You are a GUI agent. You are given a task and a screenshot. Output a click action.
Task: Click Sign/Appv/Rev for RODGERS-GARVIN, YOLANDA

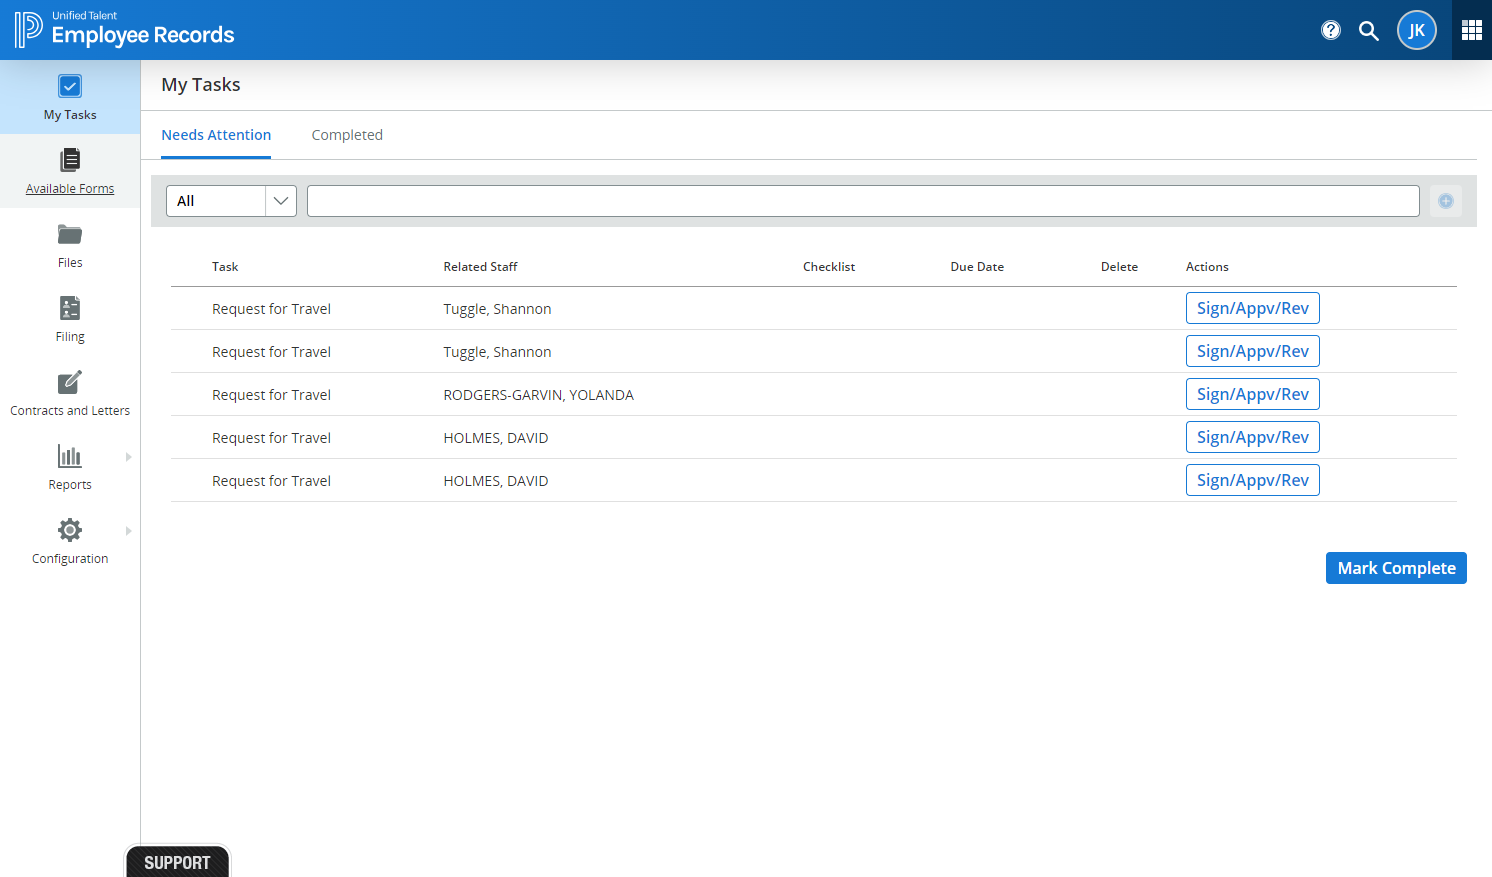pyautogui.click(x=1253, y=394)
